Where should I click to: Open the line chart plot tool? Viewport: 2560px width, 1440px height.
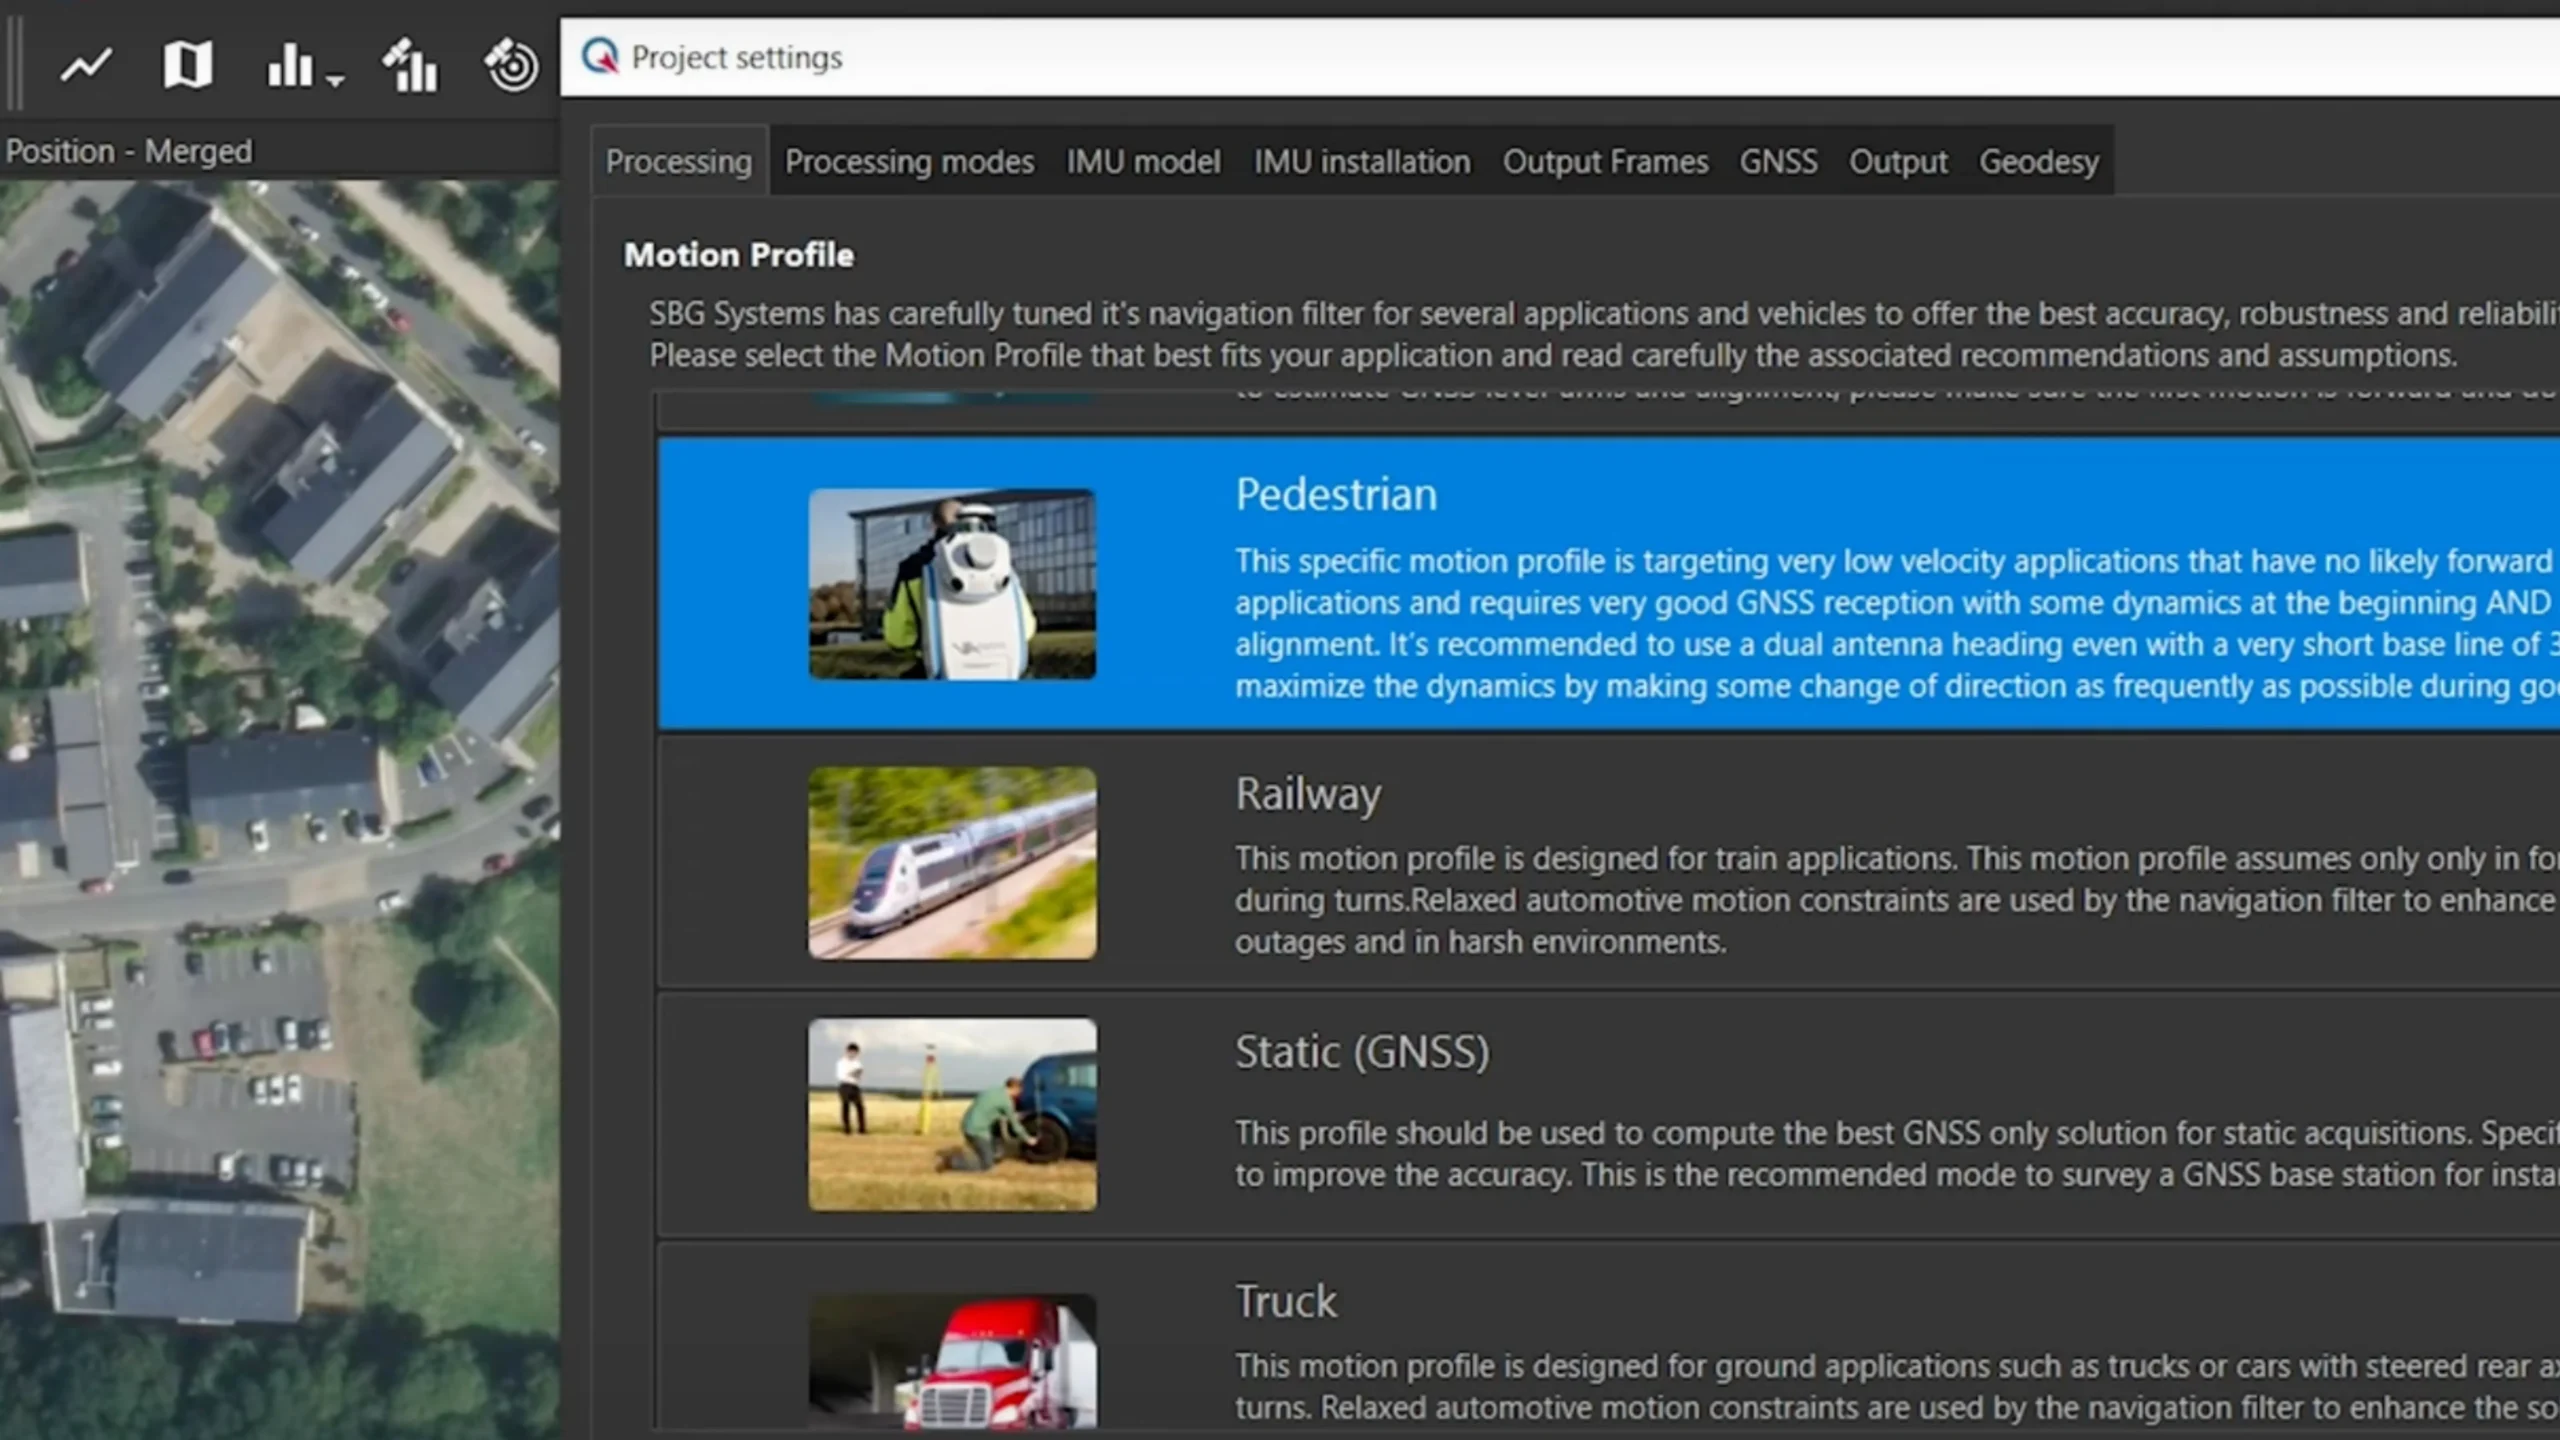[x=86, y=66]
